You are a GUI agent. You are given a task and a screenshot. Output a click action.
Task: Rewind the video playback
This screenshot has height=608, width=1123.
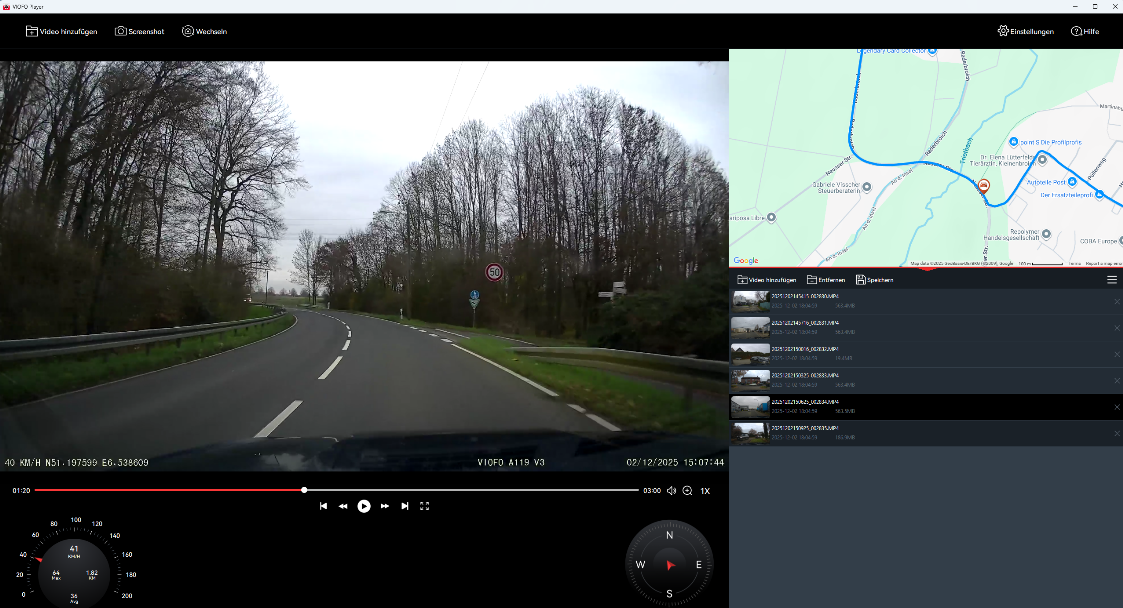tap(343, 506)
